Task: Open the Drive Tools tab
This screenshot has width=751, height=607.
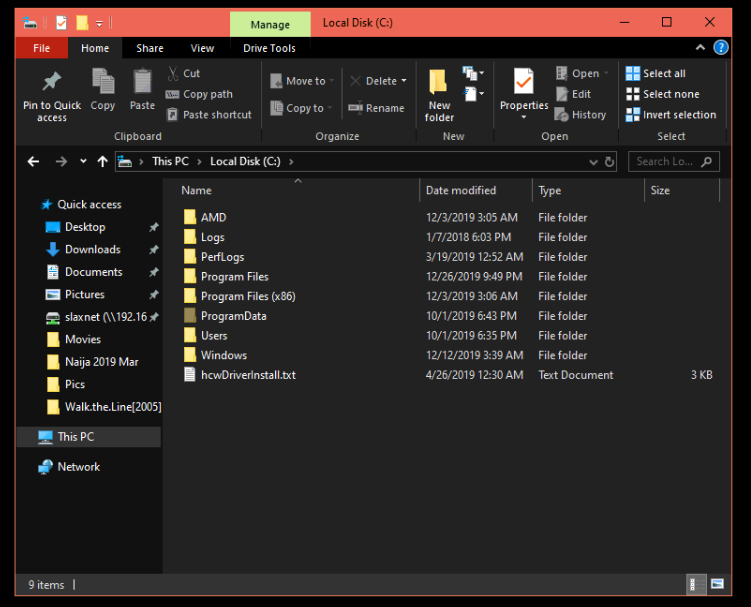Action: pos(269,48)
